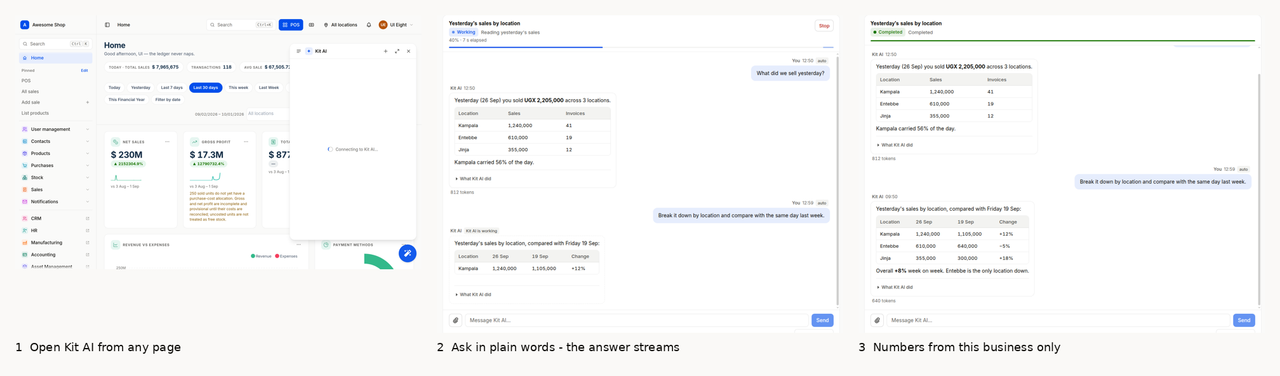Open the Kit AI panel menu icon
Screen dimensions: 1280x376
point(298,51)
